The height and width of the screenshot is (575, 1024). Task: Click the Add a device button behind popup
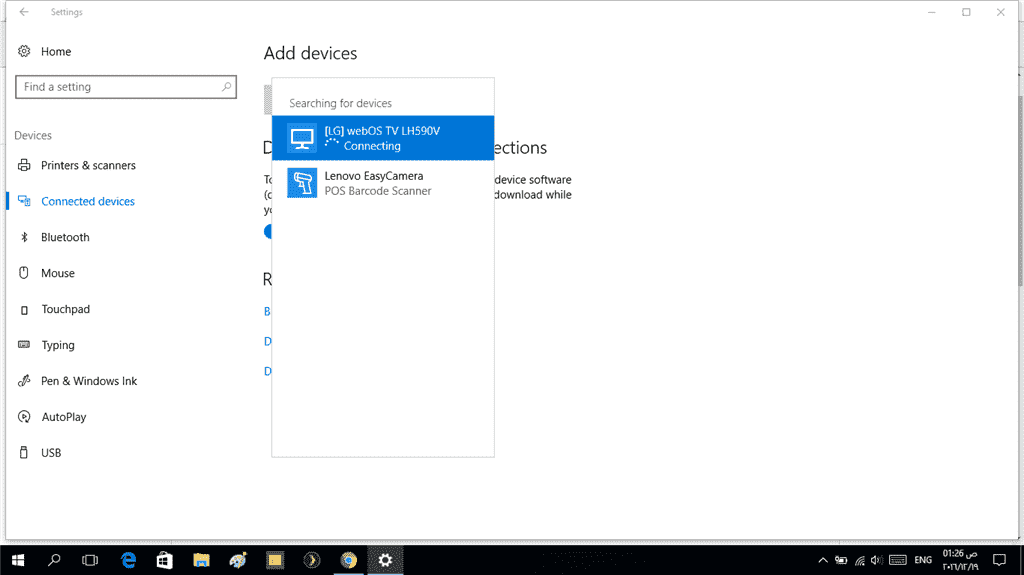268,99
